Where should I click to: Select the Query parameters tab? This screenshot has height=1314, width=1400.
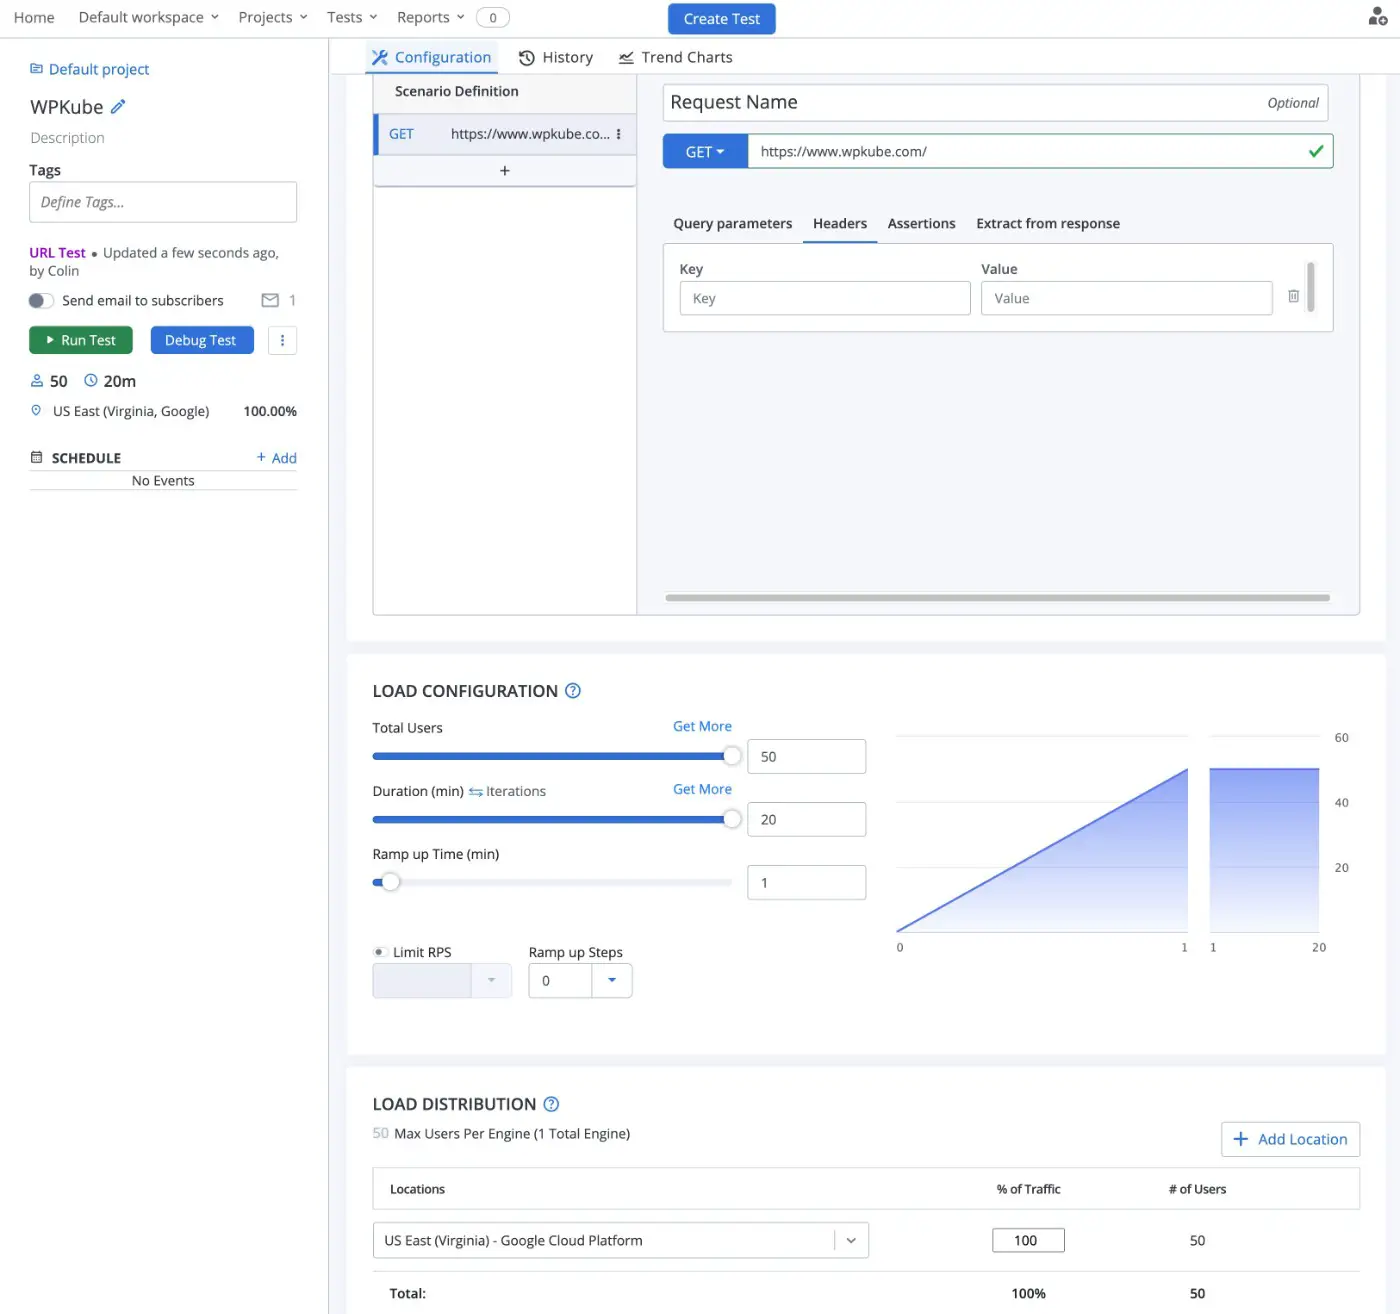pos(733,224)
